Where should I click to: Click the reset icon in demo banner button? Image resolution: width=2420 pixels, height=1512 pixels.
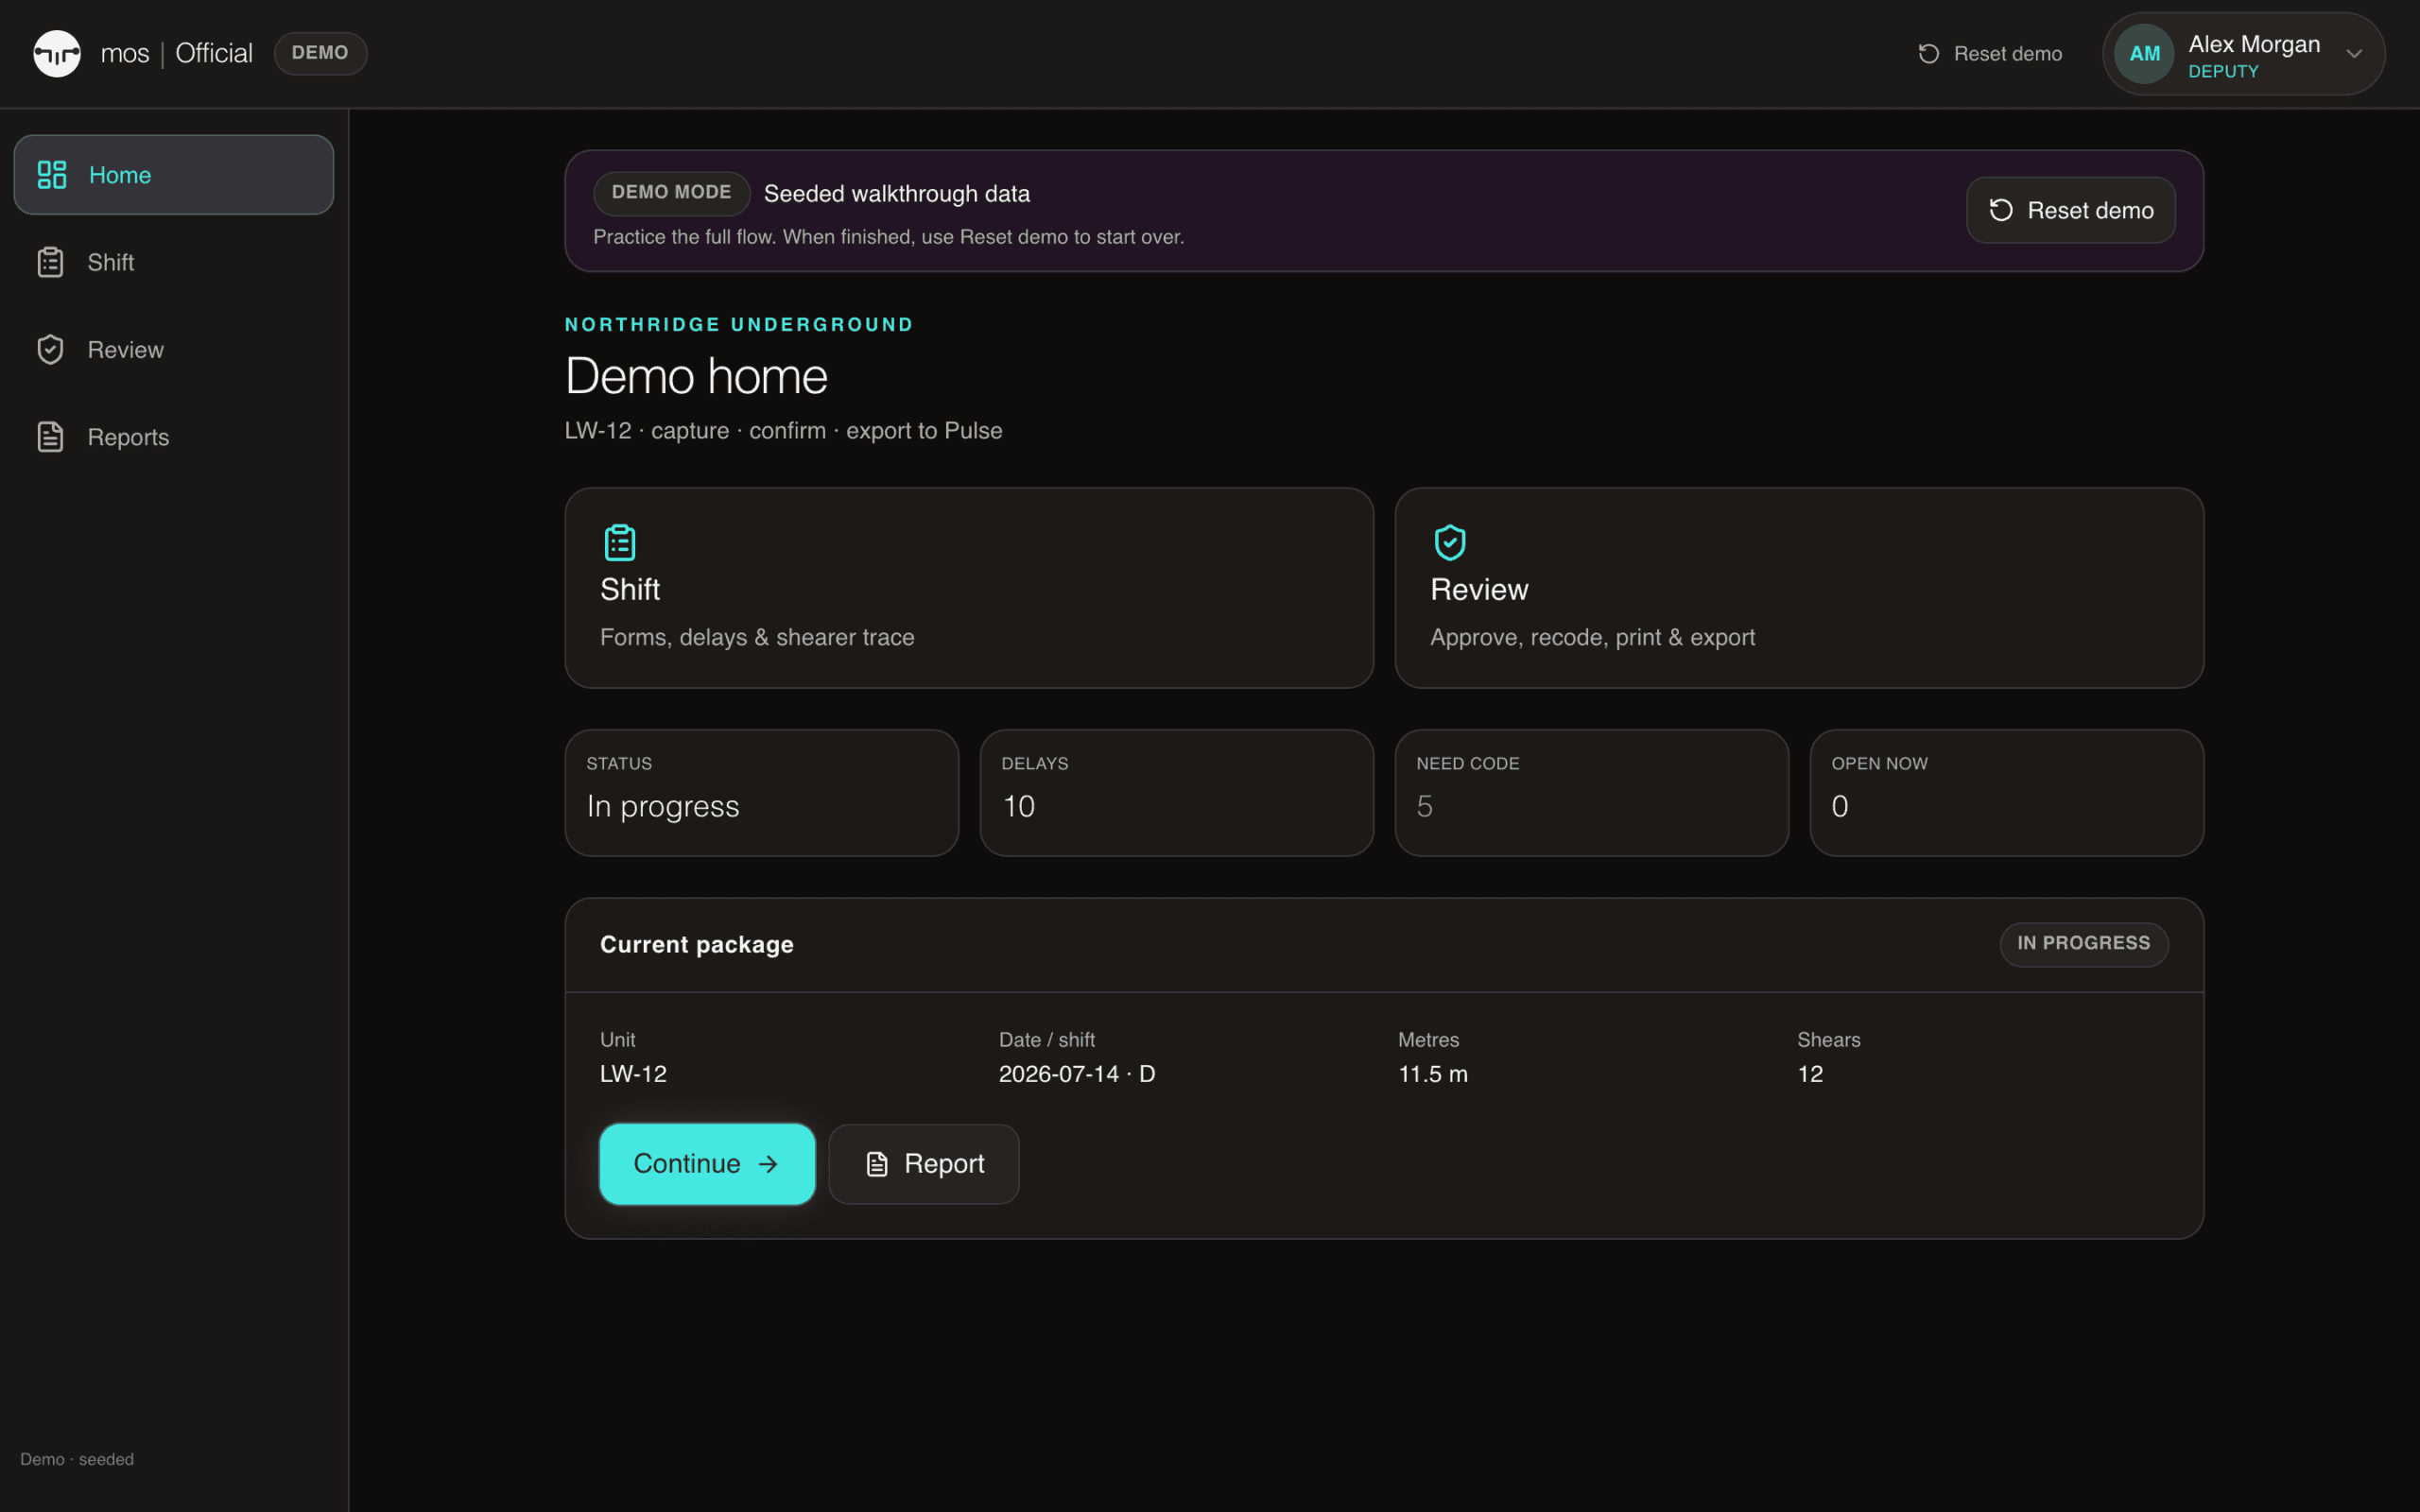click(x=2001, y=210)
